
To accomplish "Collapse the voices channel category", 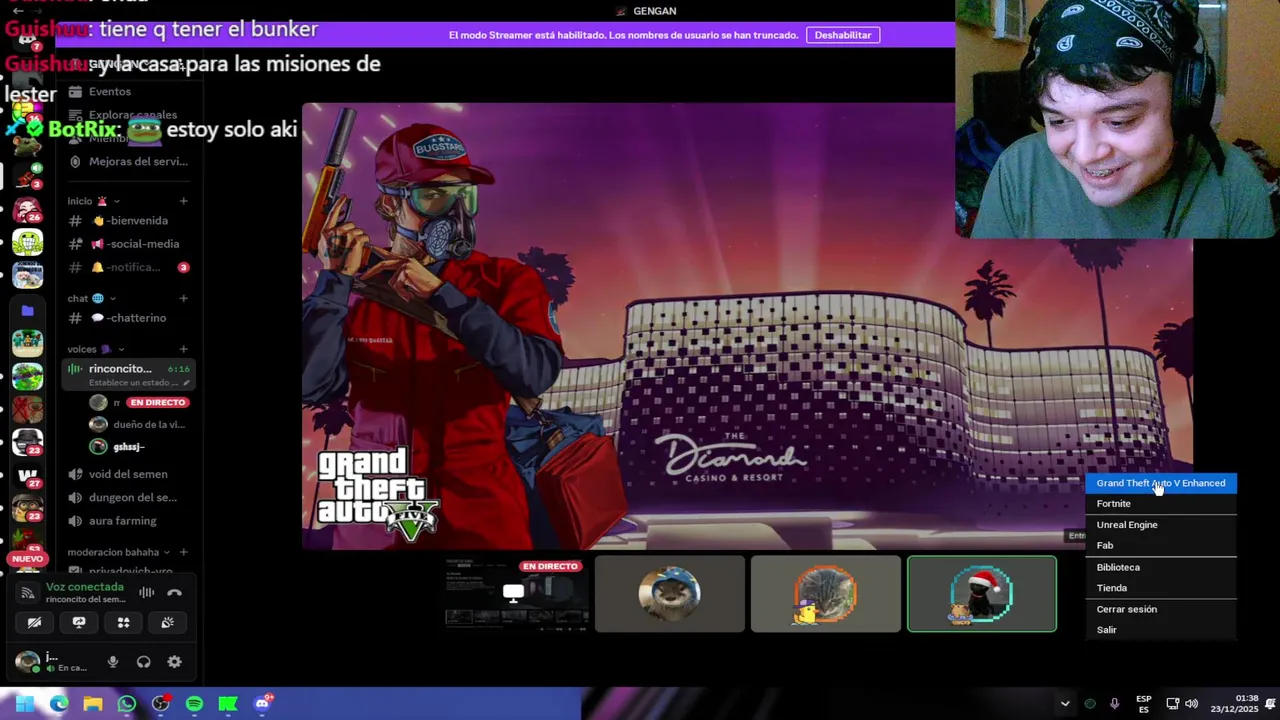I will pyautogui.click(x=96, y=349).
